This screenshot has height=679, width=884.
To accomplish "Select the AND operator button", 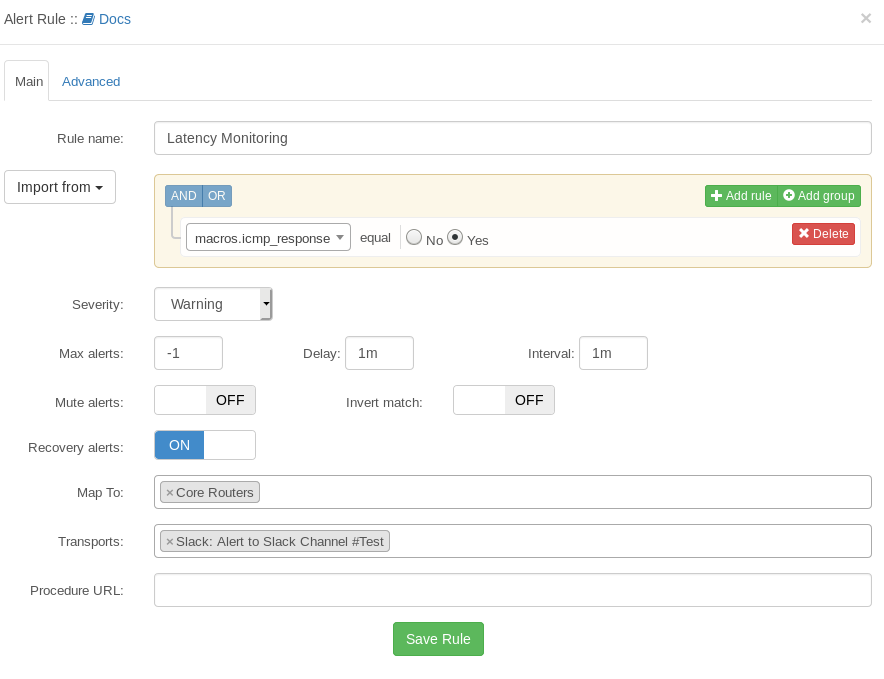I will pyautogui.click(x=183, y=196).
